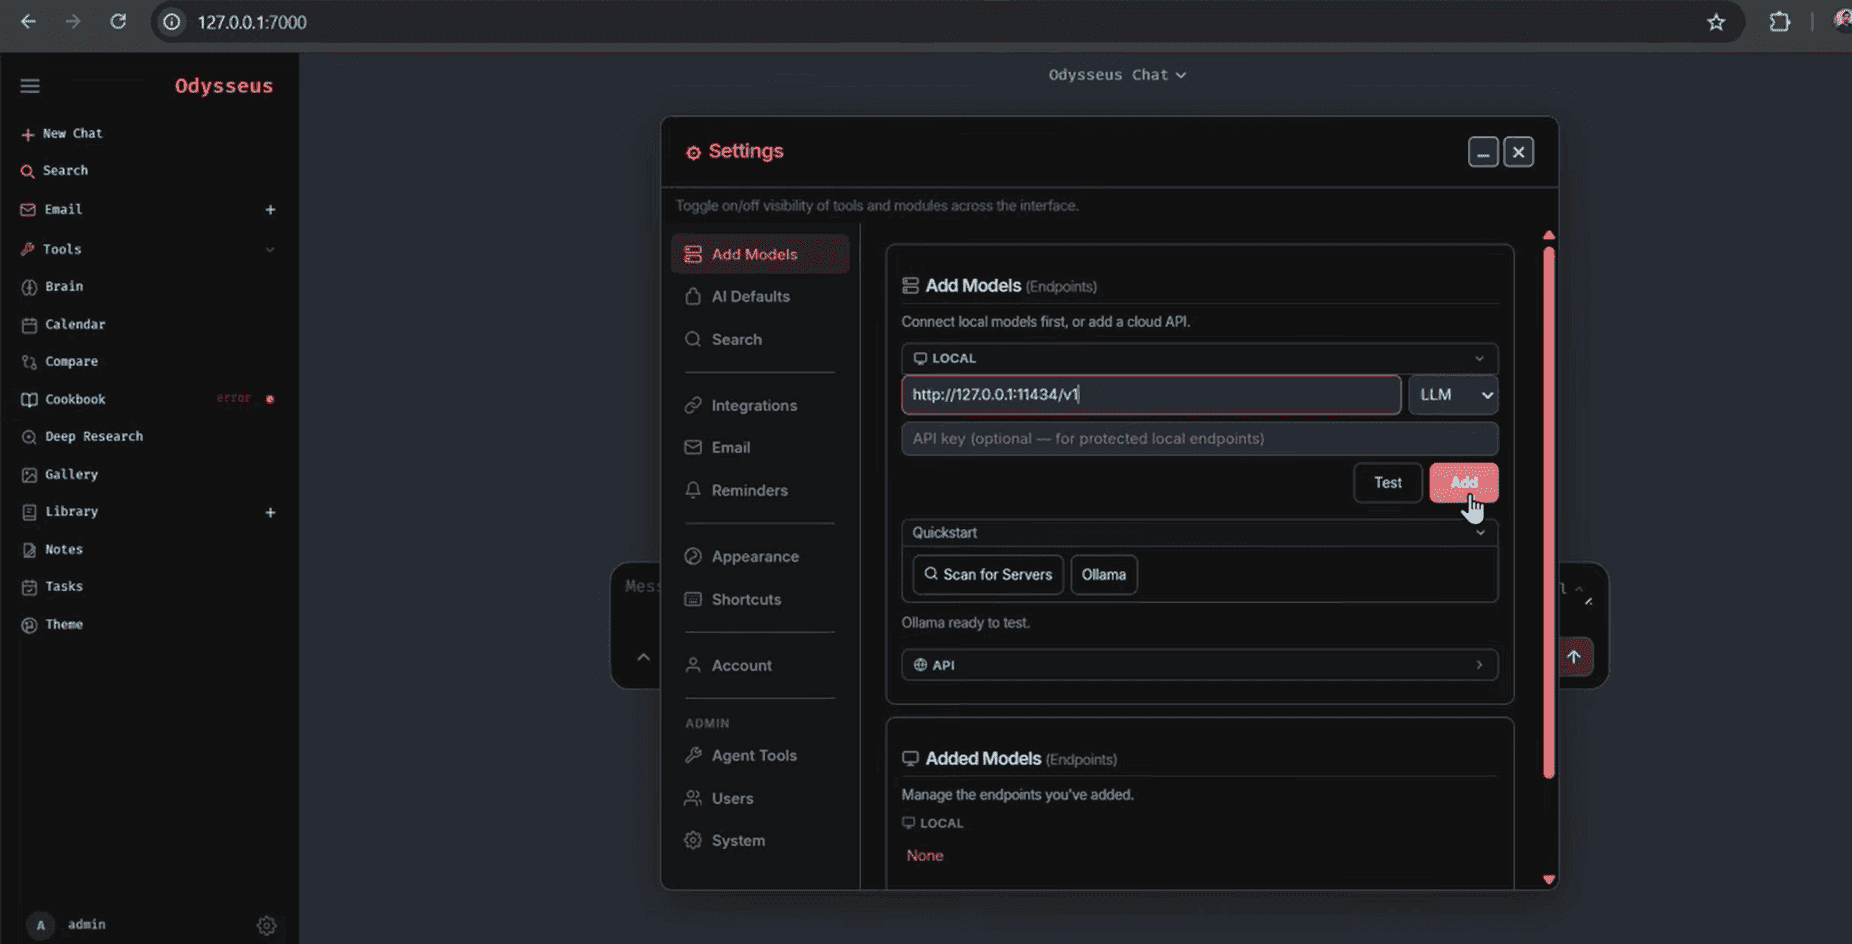Open Theme tool icon

pyautogui.click(x=29, y=625)
